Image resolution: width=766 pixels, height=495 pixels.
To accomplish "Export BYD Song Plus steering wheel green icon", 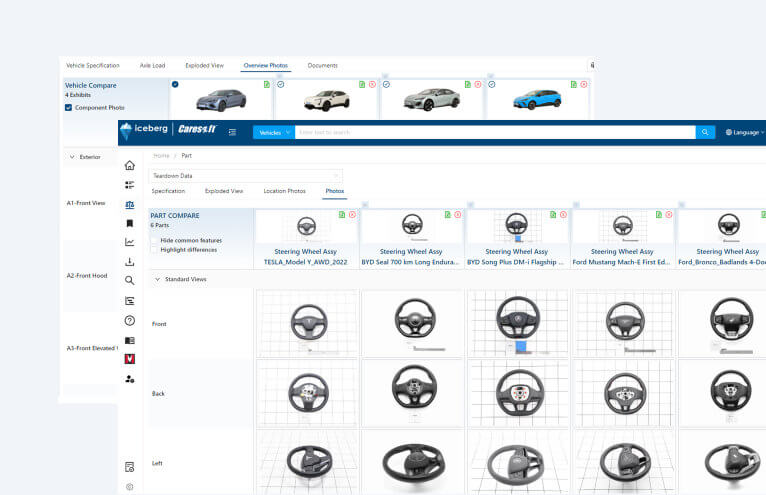I will [553, 215].
